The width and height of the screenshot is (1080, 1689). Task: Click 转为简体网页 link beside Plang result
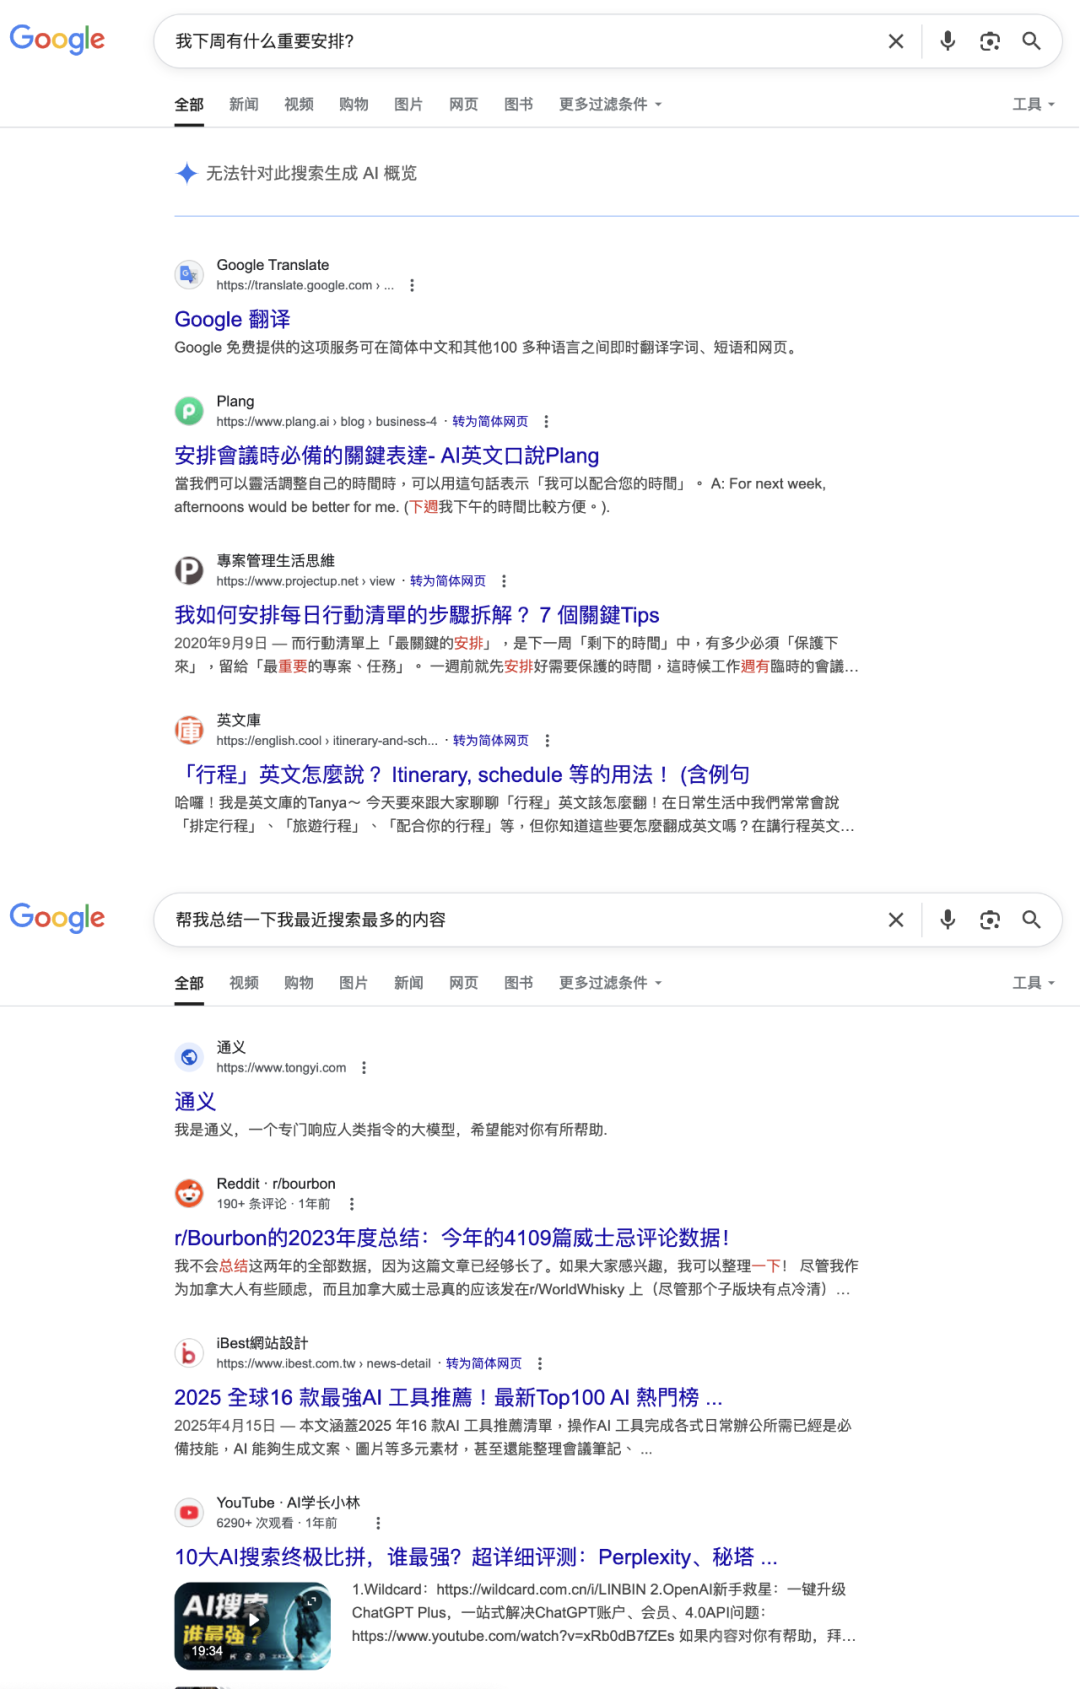tap(490, 422)
